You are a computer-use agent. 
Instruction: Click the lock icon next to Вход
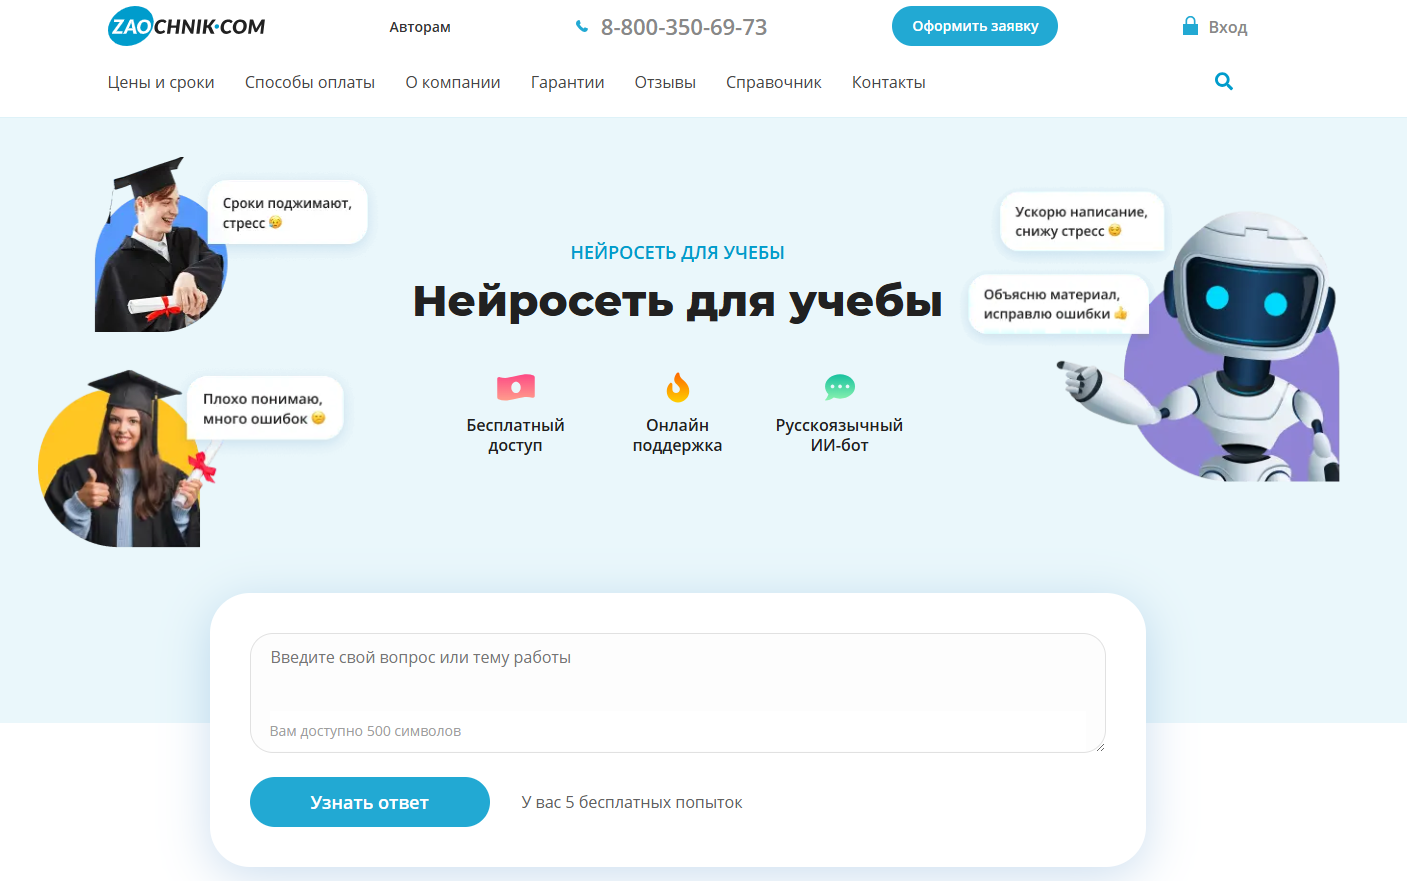tap(1190, 26)
